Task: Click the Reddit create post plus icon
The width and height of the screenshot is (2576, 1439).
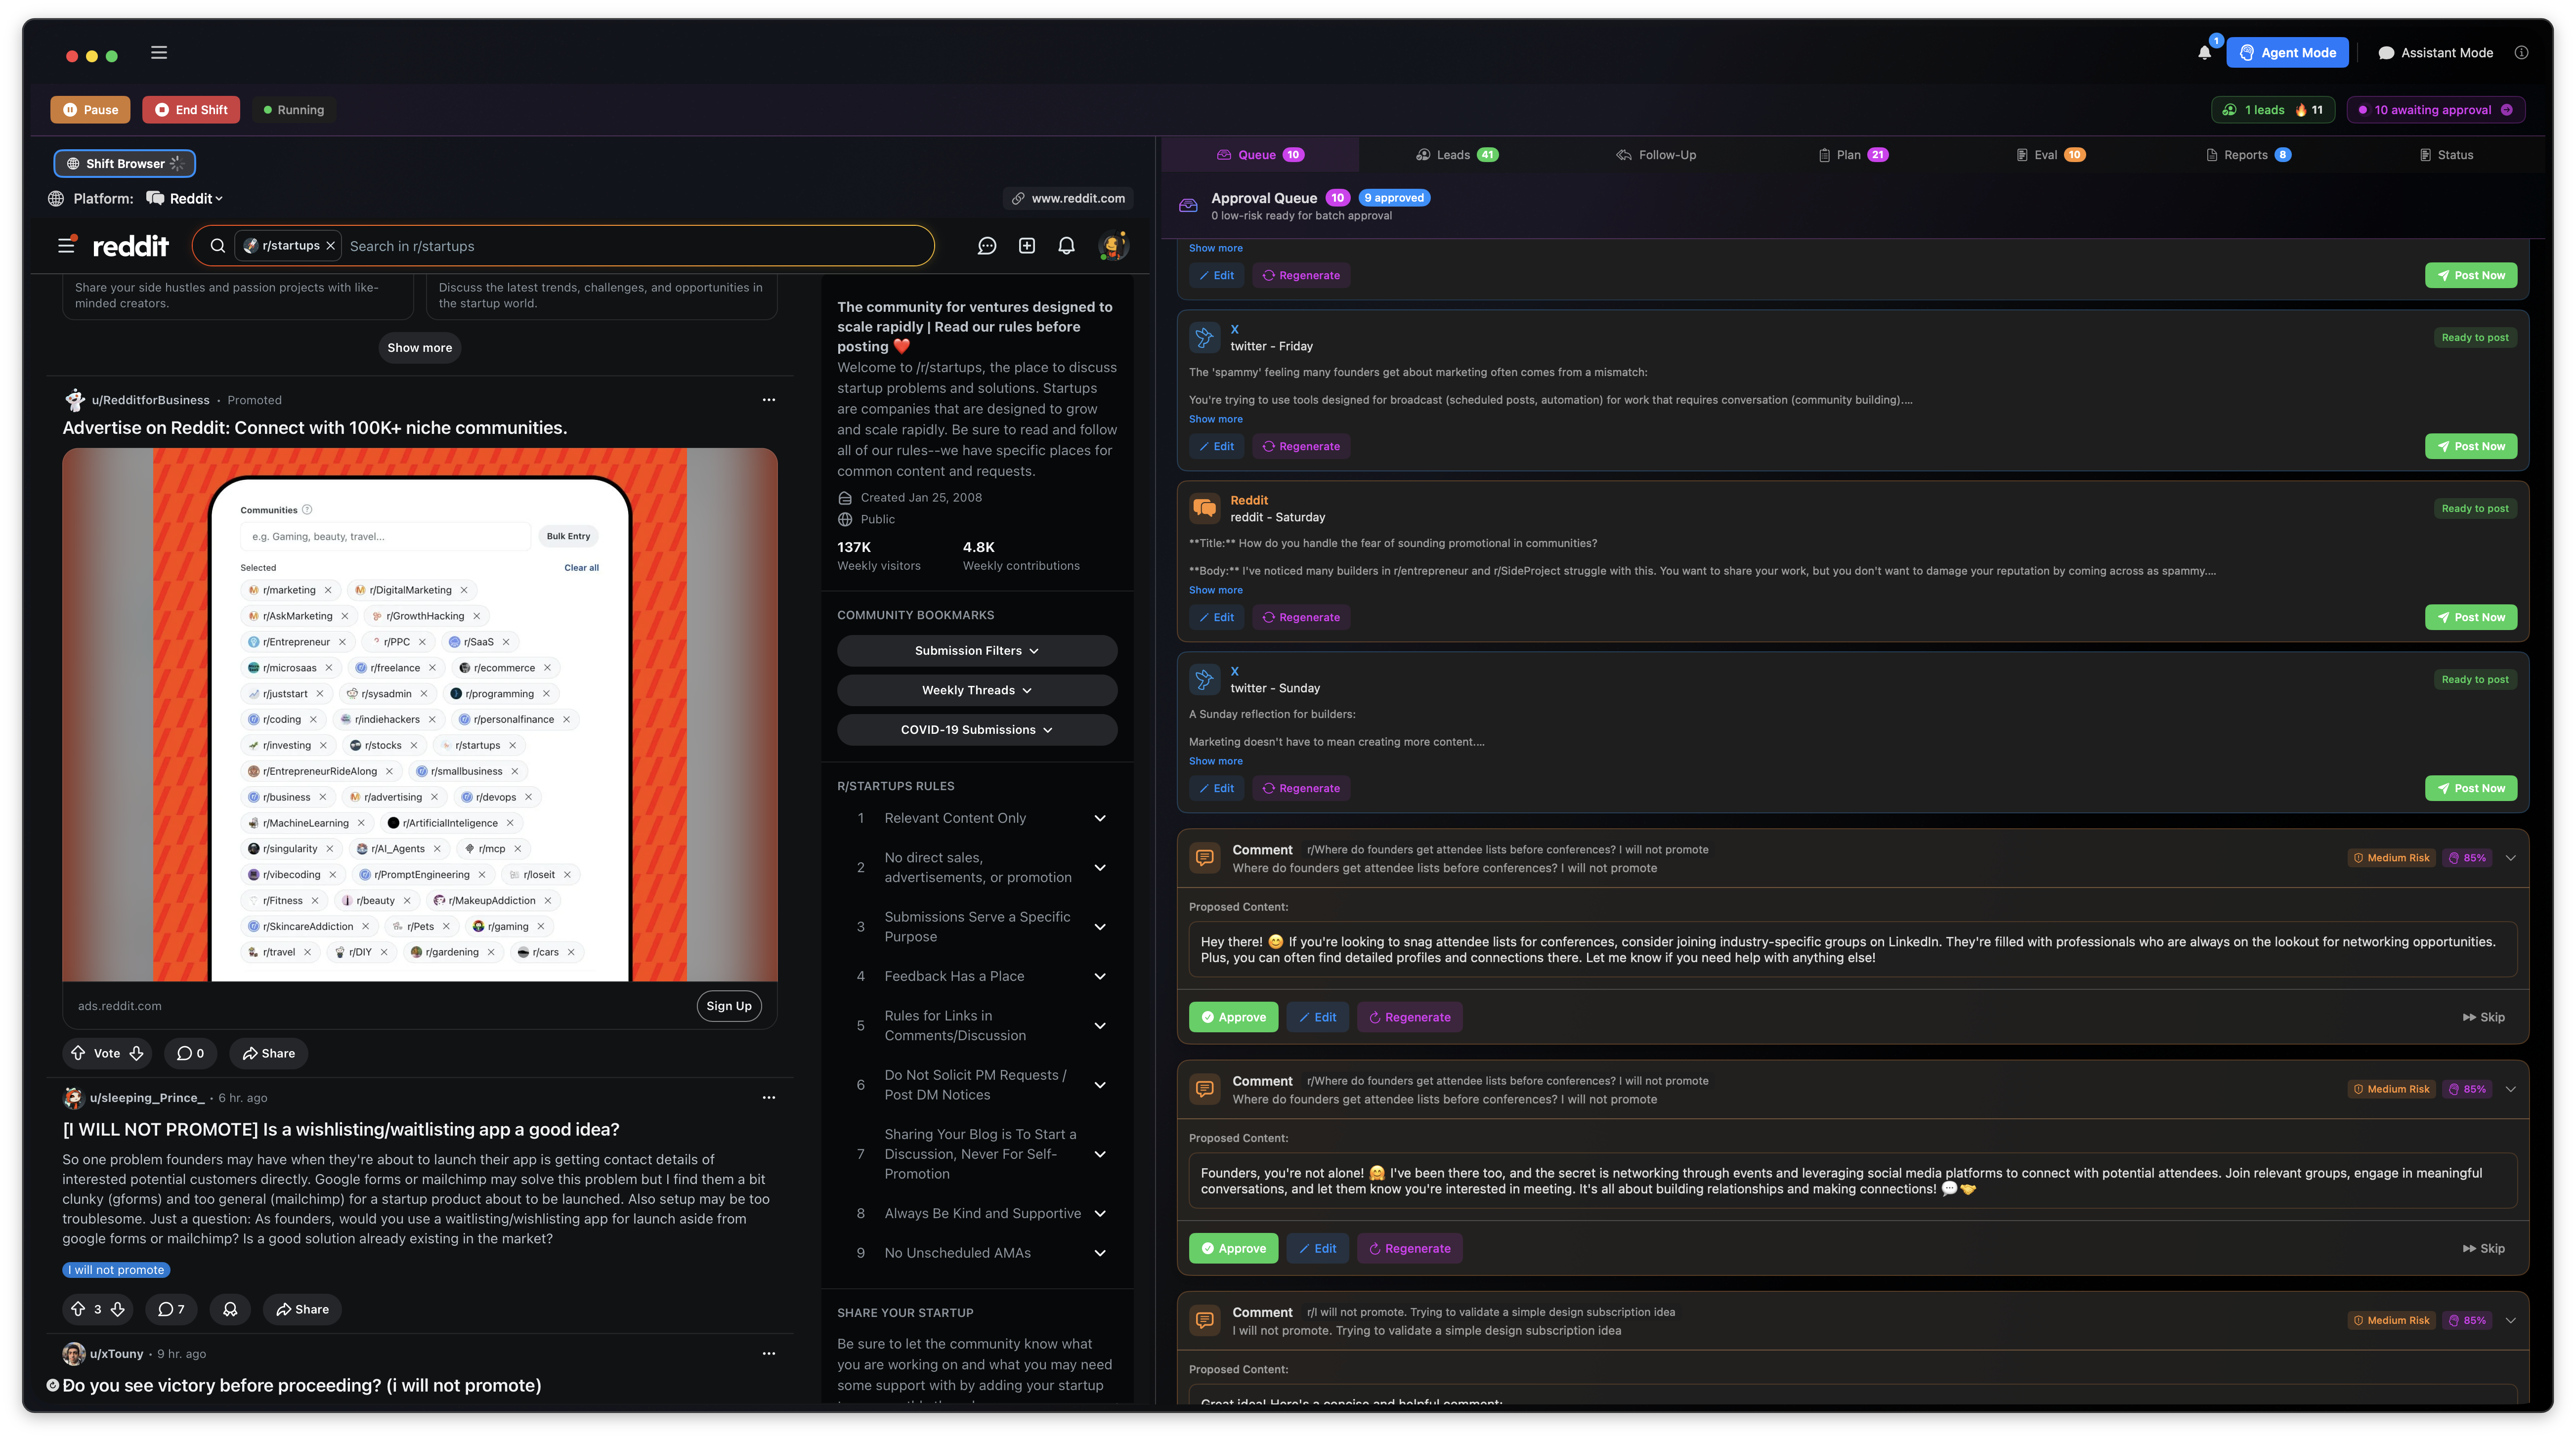Action: tap(1027, 246)
